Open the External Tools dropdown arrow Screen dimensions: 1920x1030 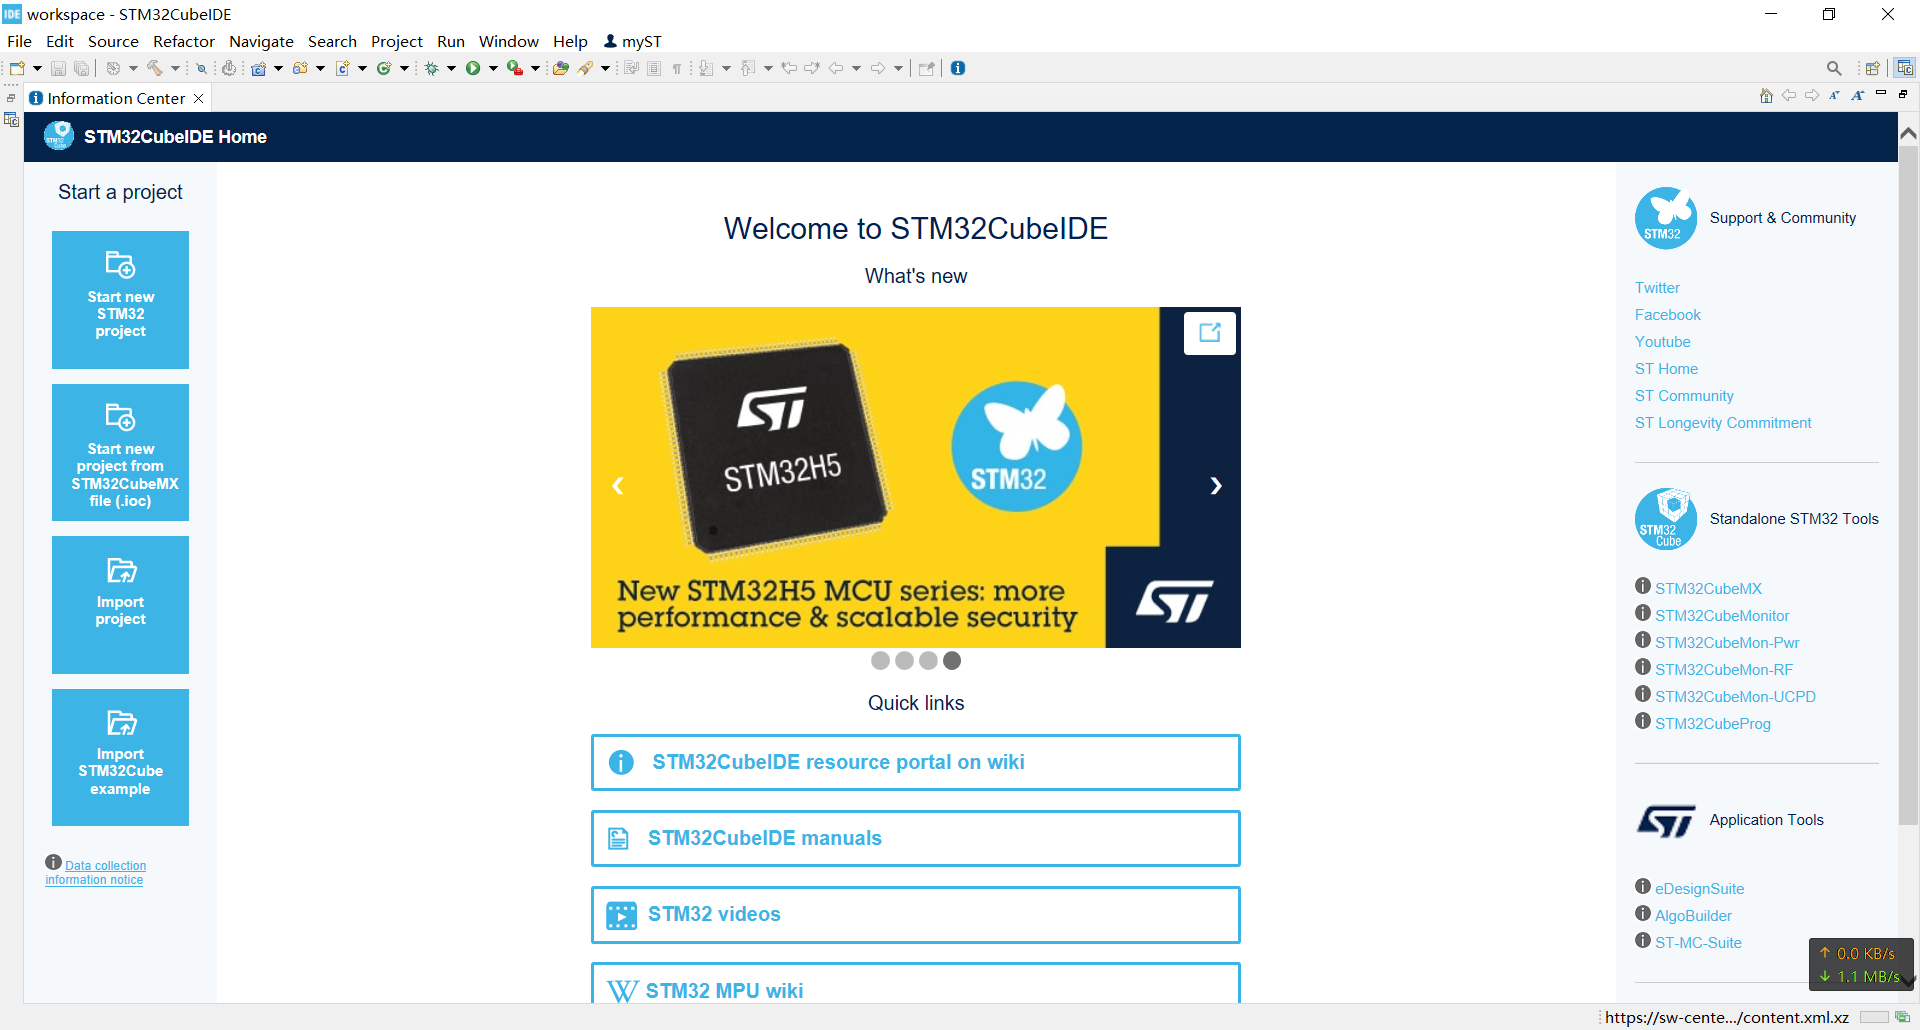[x=535, y=68]
